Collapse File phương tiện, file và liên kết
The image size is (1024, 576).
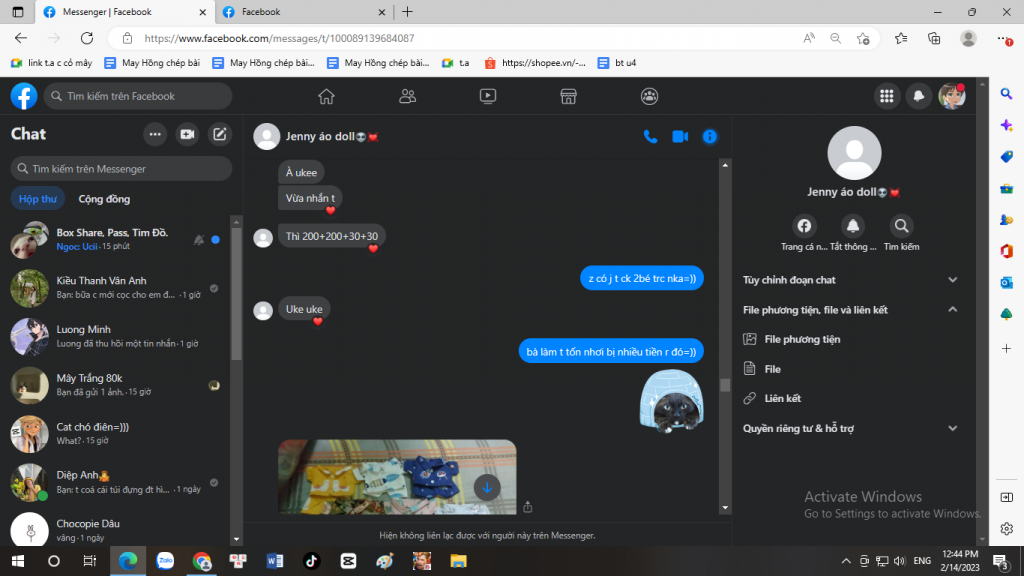pyautogui.click(x=952, y=310)
